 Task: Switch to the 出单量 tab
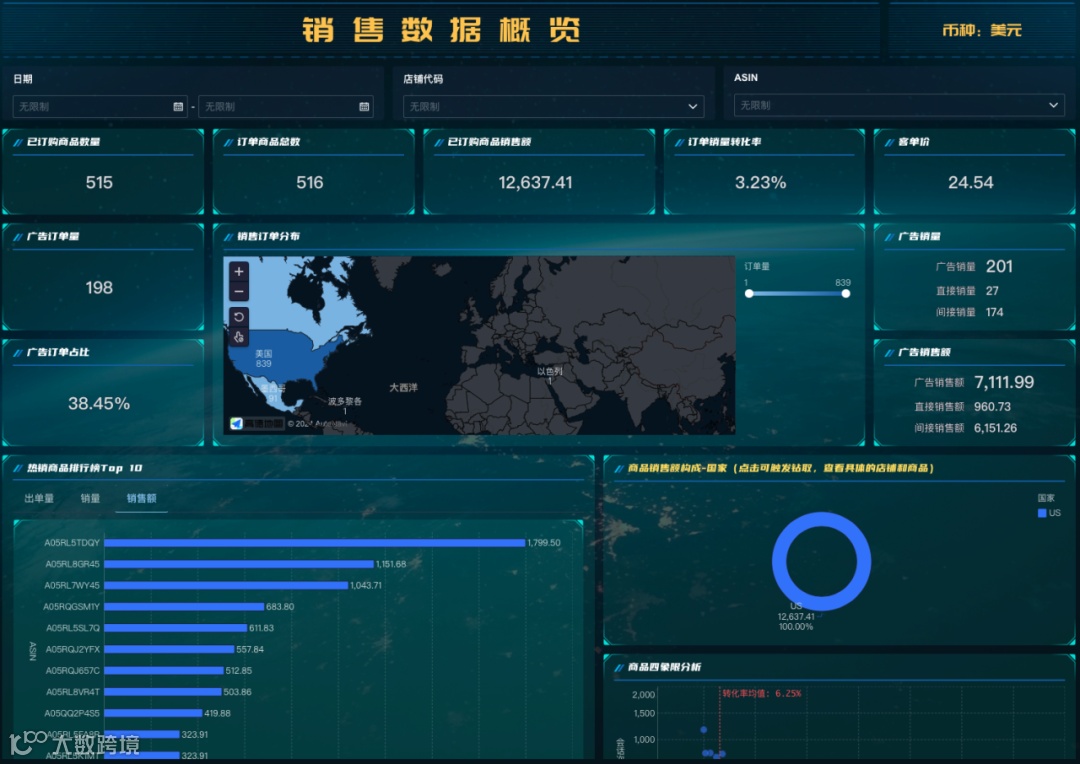point(39,497)
